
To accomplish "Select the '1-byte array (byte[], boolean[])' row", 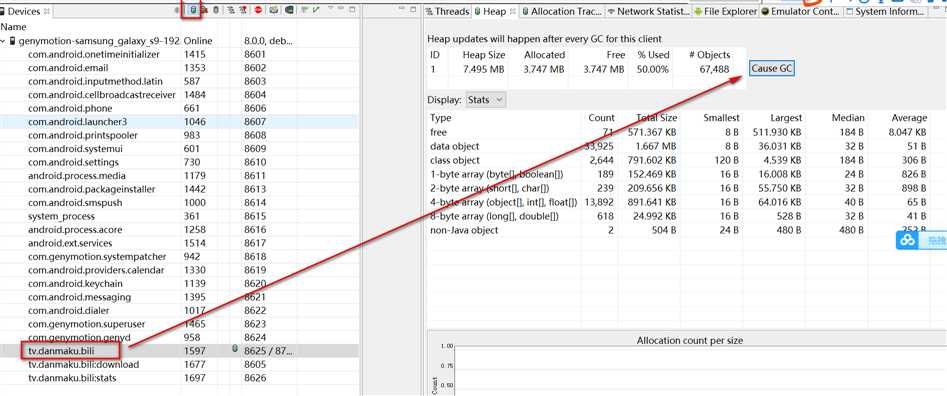I will coord(678,174).
